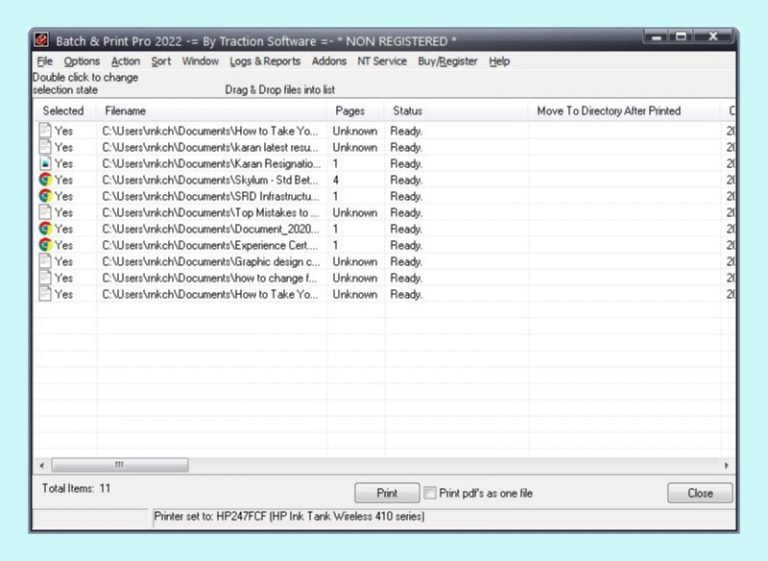The height and width of the screenshot is (561, 768).
Task: Open the Addons menu
Action: pyautogui.click(x=329, y=61)
